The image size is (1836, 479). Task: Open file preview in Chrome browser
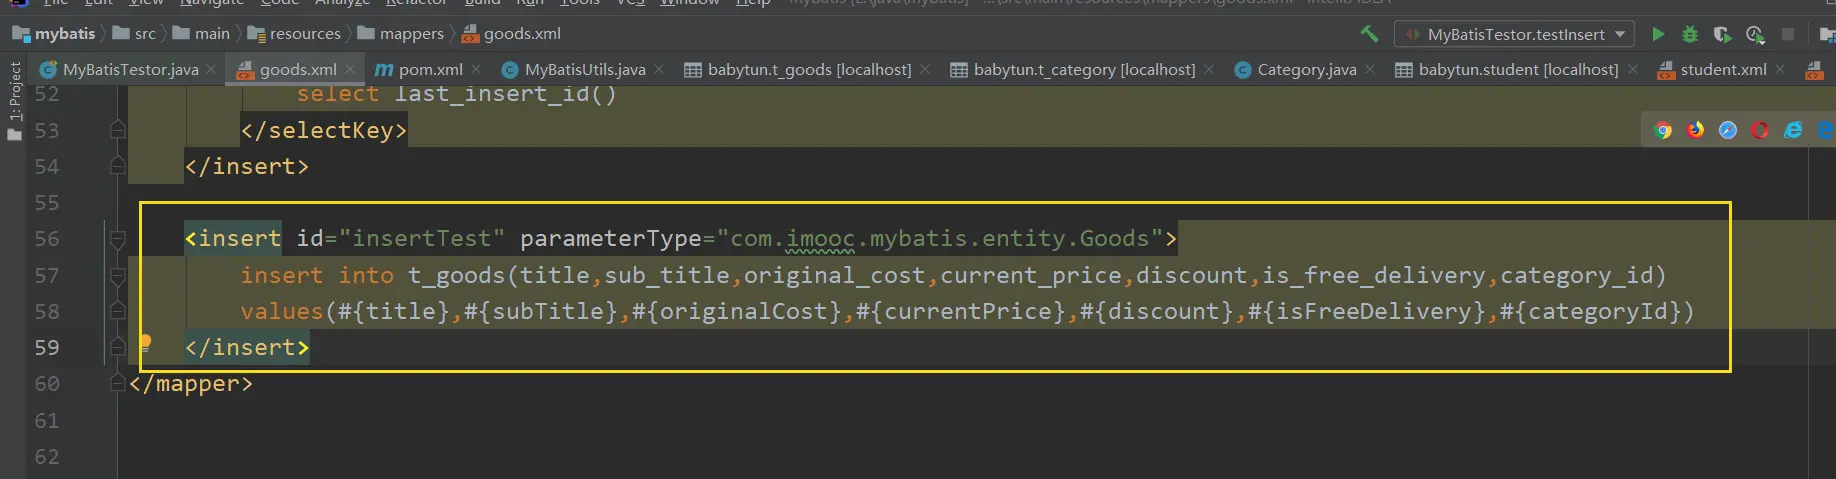pos(1663,130)
